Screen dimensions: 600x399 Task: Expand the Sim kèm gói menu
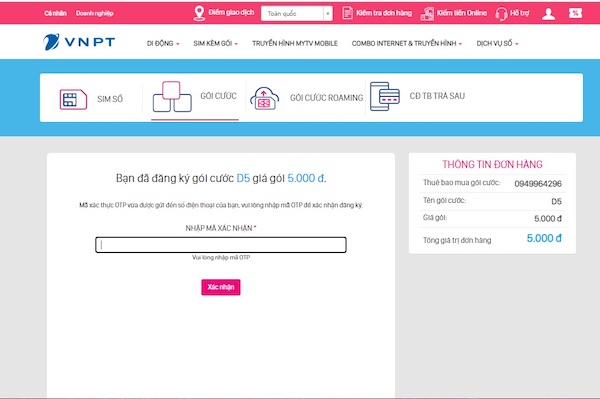tap(215, 44)
